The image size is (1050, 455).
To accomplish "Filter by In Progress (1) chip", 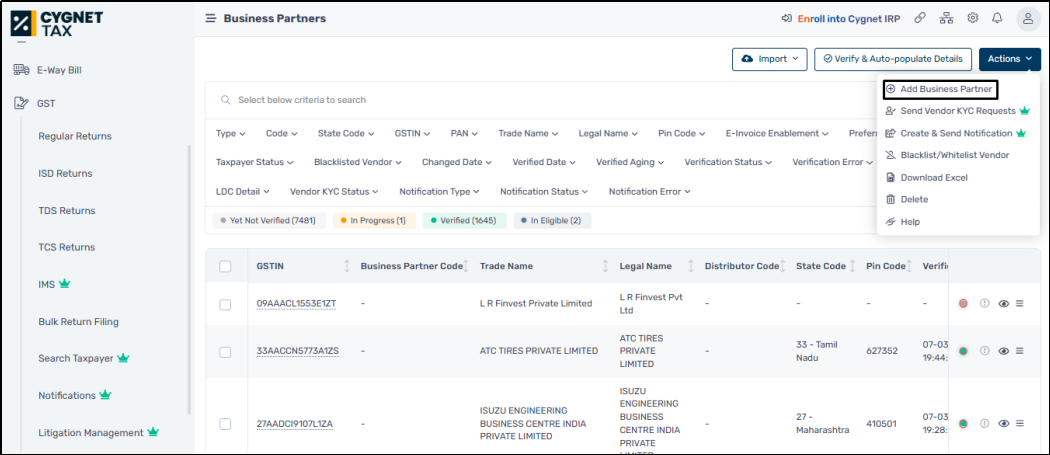I will click(374, 220).
